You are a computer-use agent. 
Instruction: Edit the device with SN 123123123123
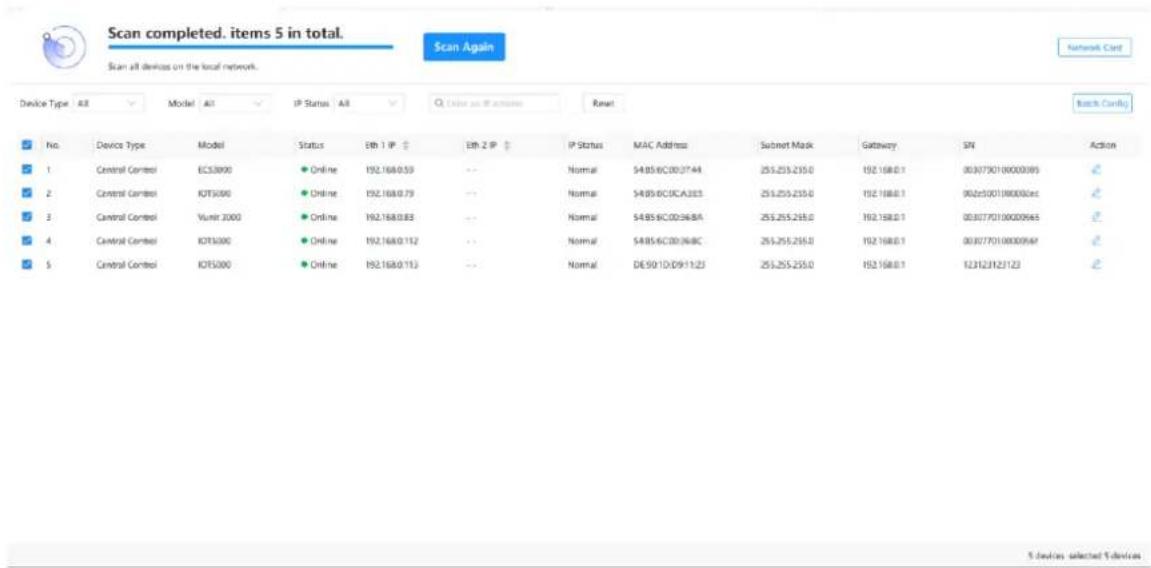(1097, 263)
